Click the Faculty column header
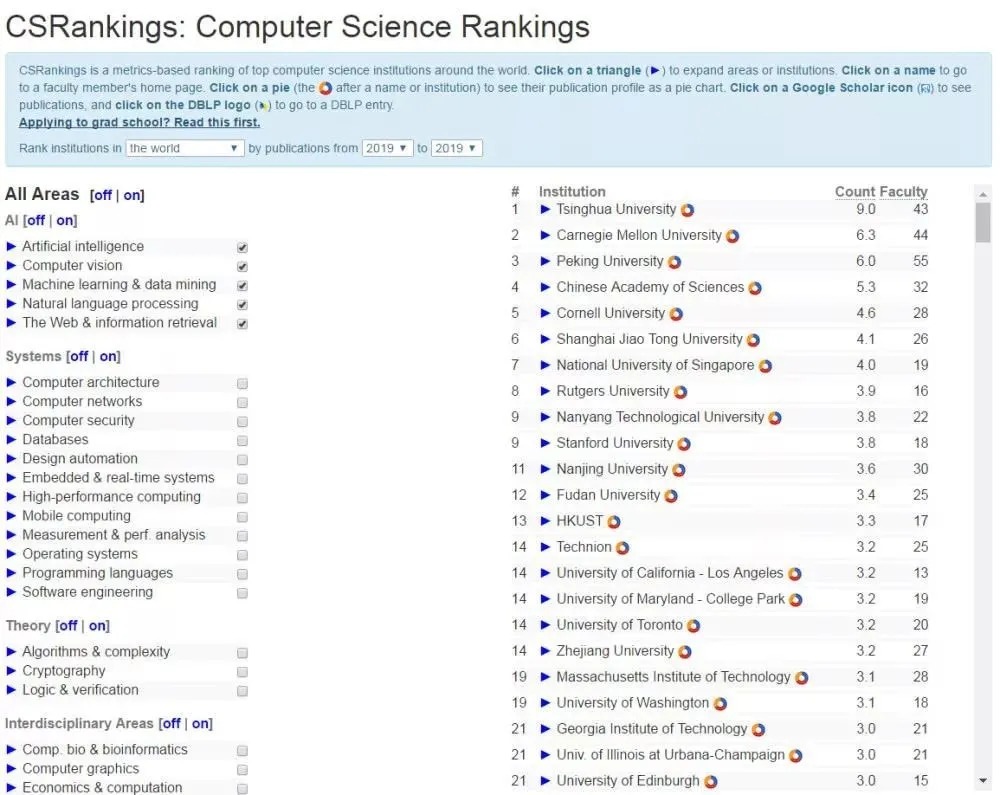 click(904, 192)
